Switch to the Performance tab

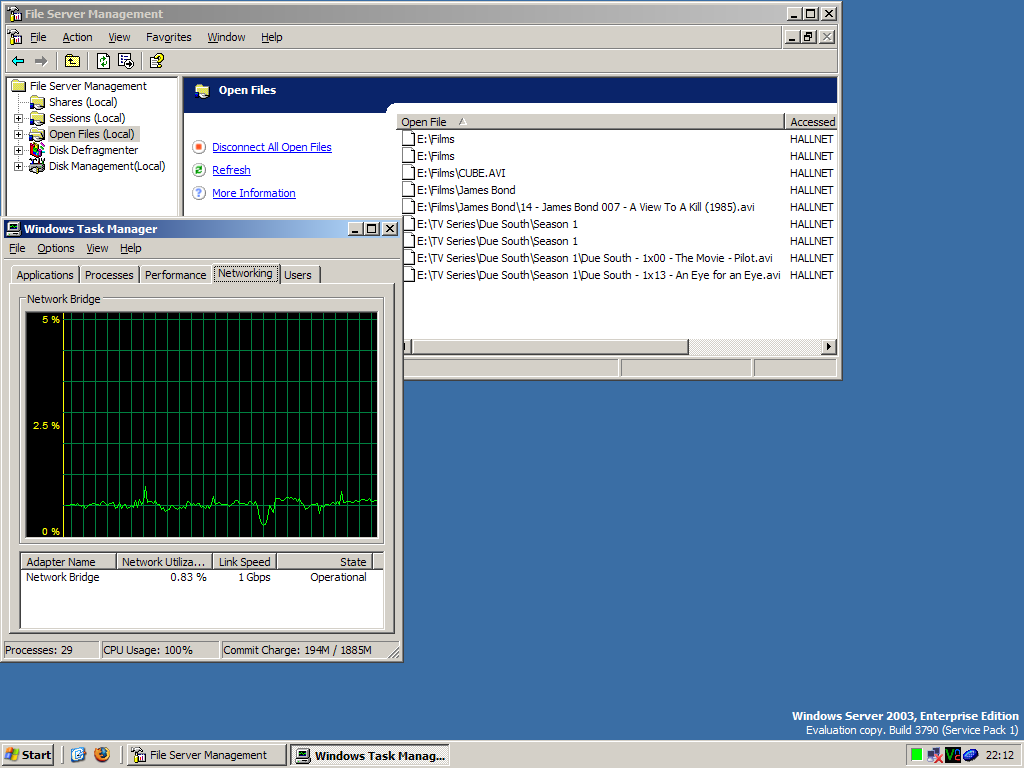point(175,275)
